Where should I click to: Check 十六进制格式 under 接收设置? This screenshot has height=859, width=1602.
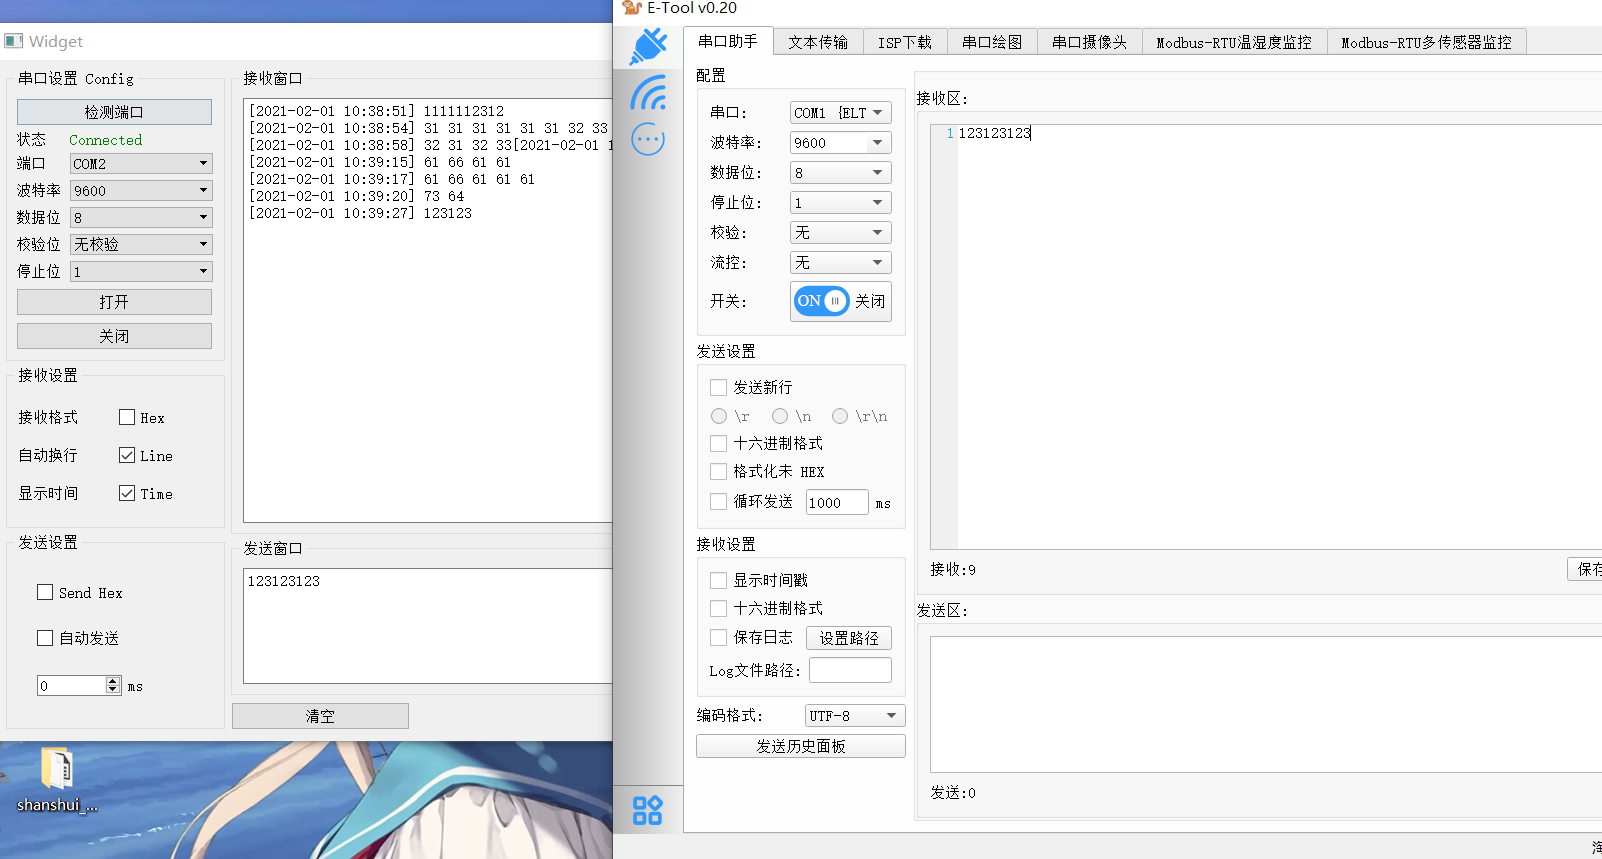718,608
